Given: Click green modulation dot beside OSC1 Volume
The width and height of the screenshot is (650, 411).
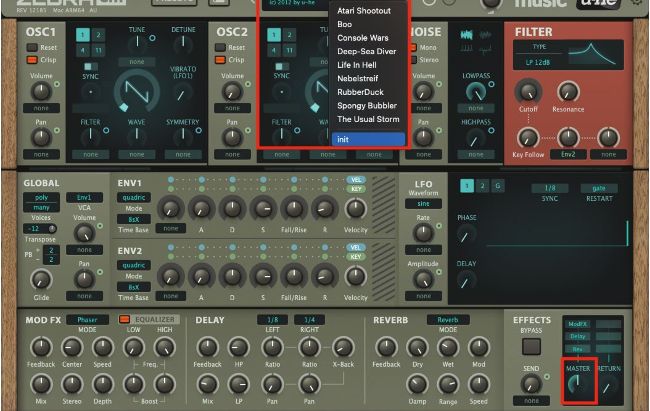Looking at the screenshot, I should (x=57, y=84).
